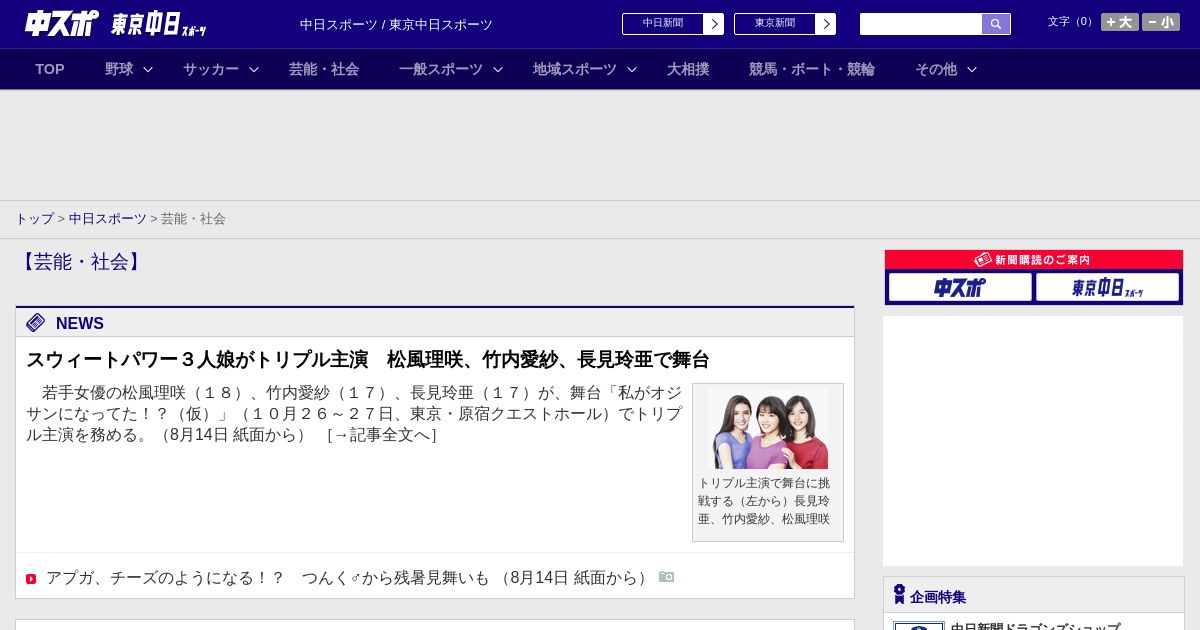Click the トップ breadcrumb link

click(x=34, y=219)
